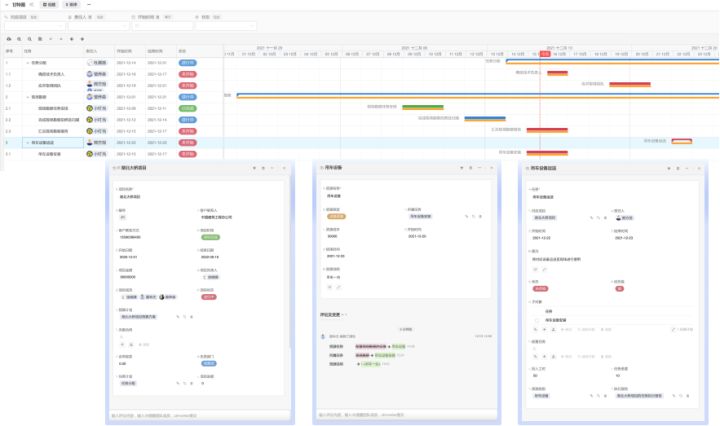The image size is (720, 426).
Task: Close the middle detail panel
Action: point(489,167)
